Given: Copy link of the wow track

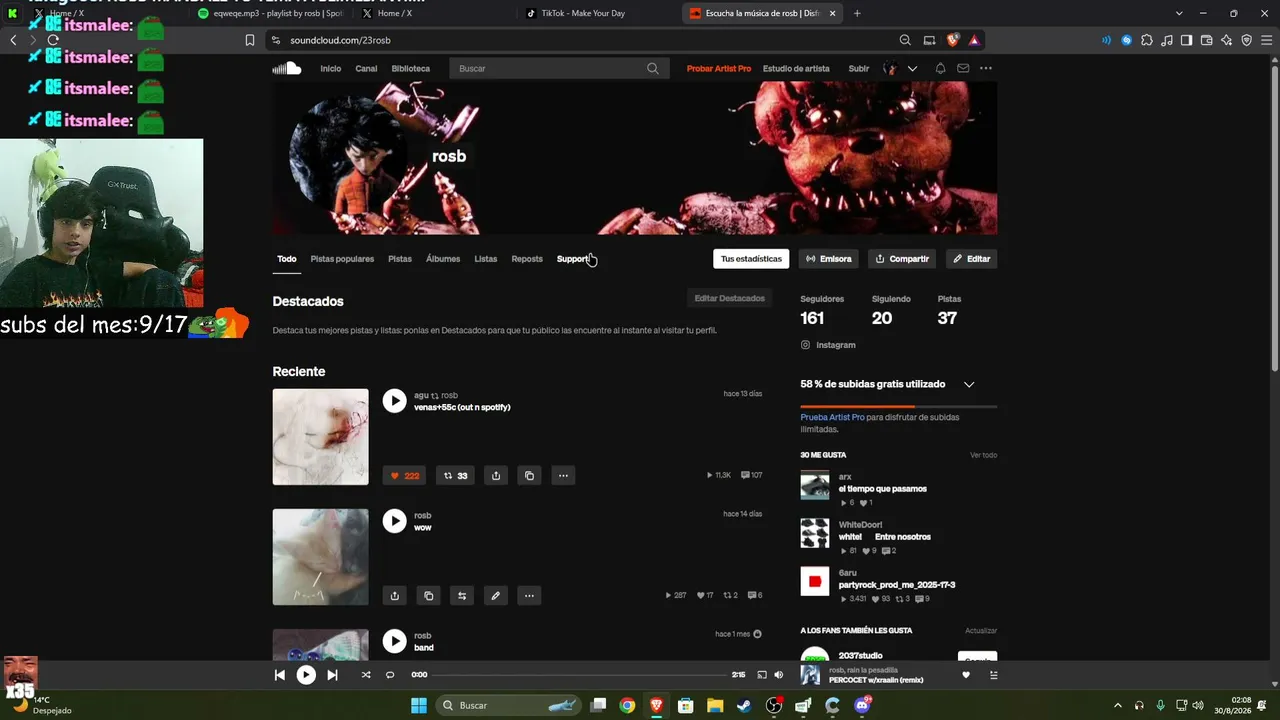Looking at the screenshot, I should 429,596.
